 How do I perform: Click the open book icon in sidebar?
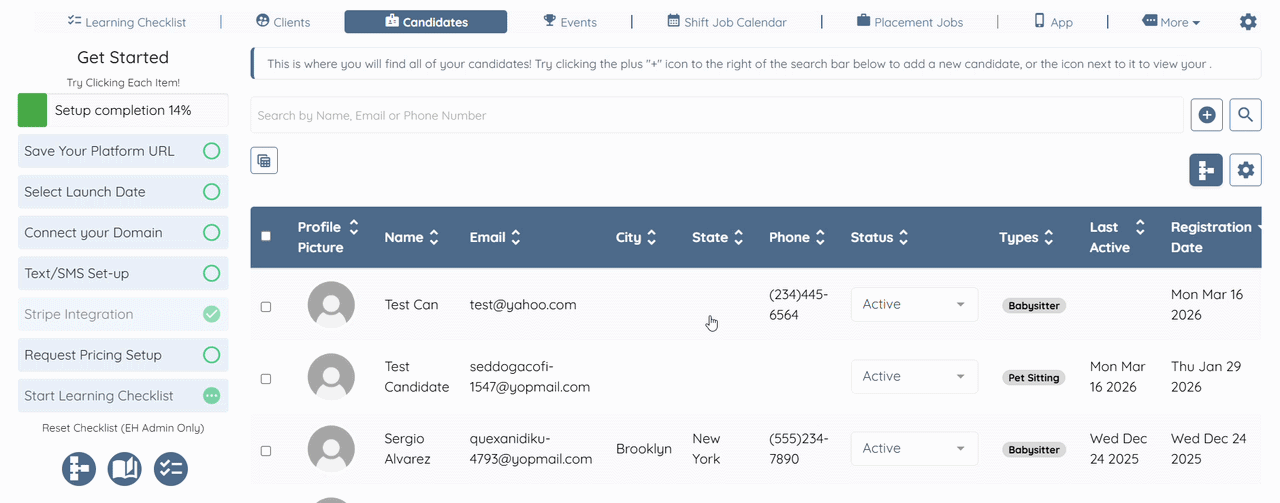click(x=125, y=469)
